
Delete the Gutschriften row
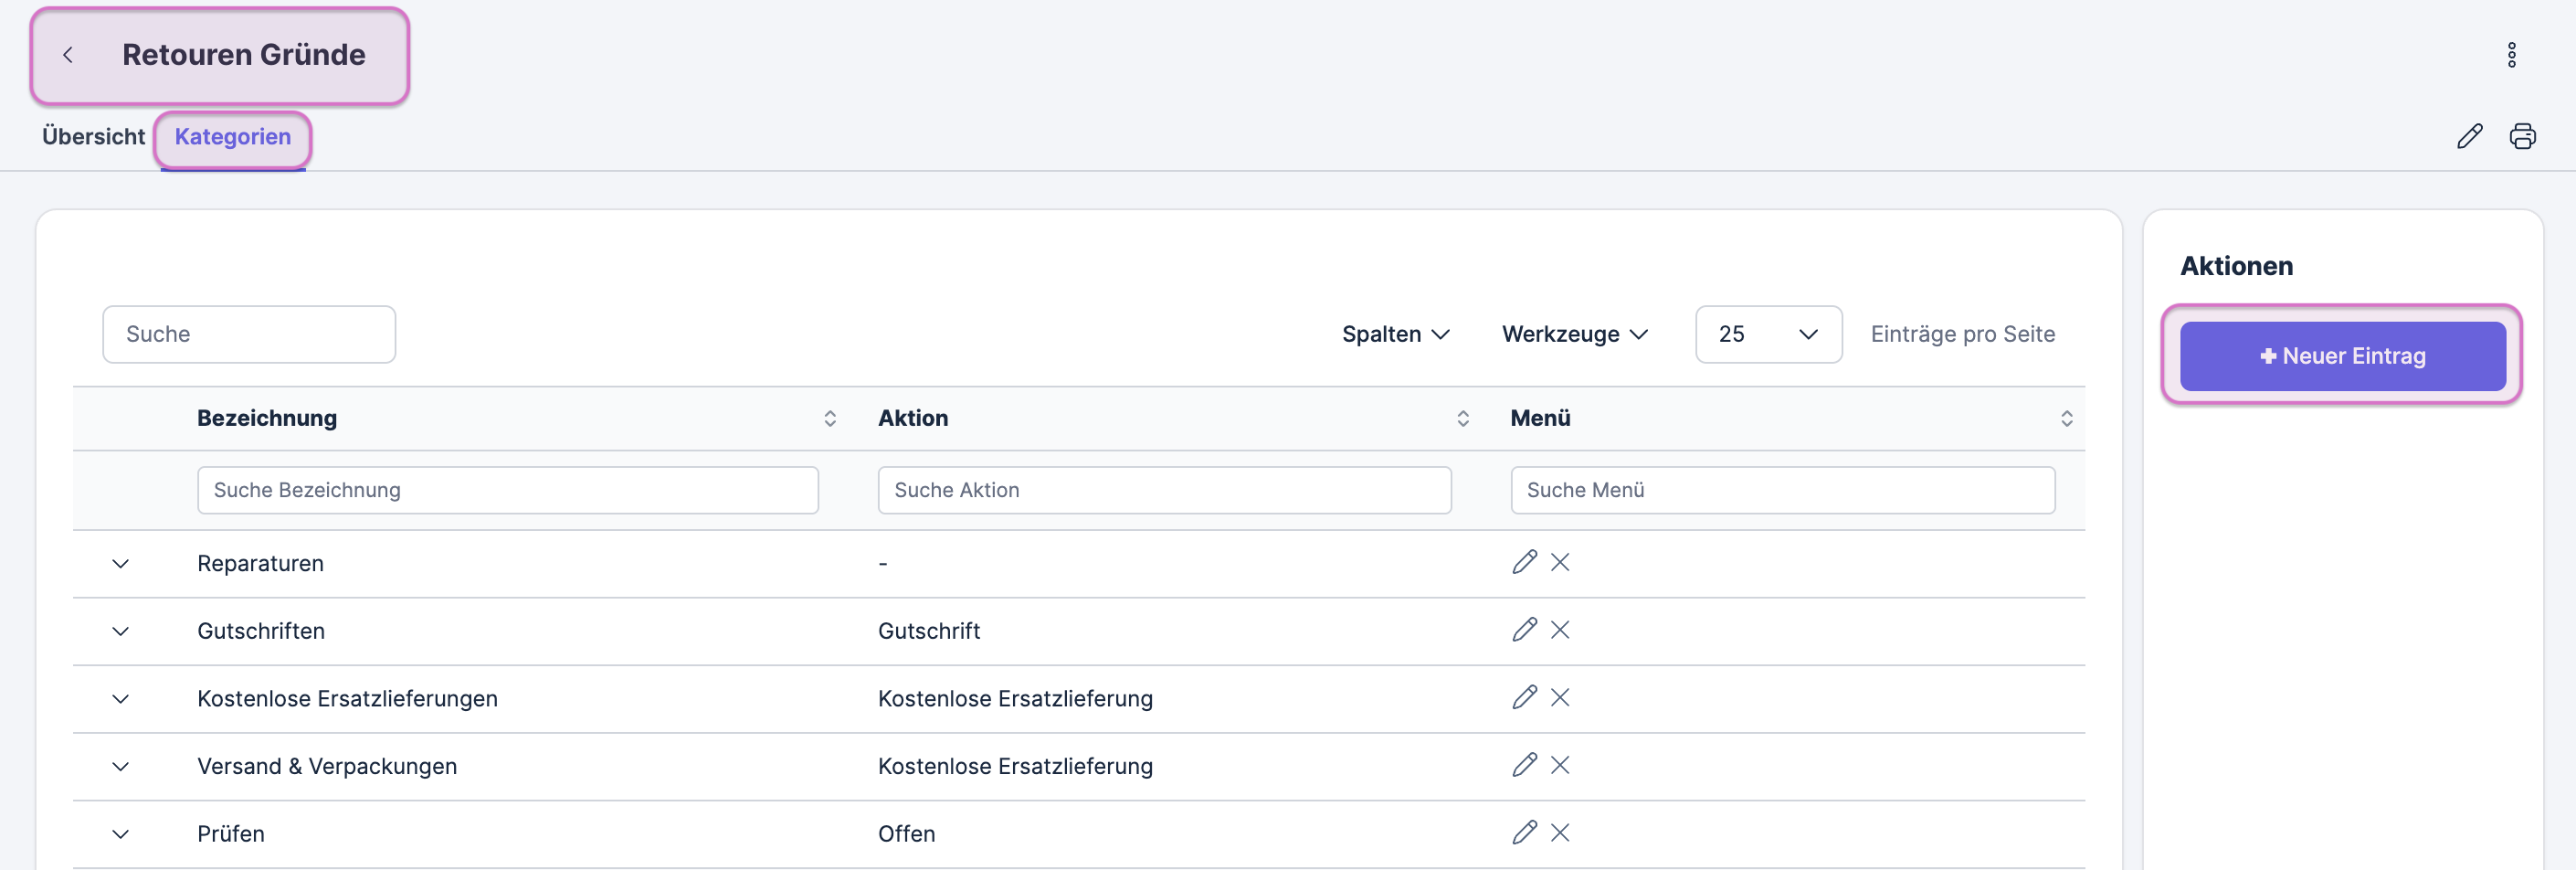(1560, 630)
